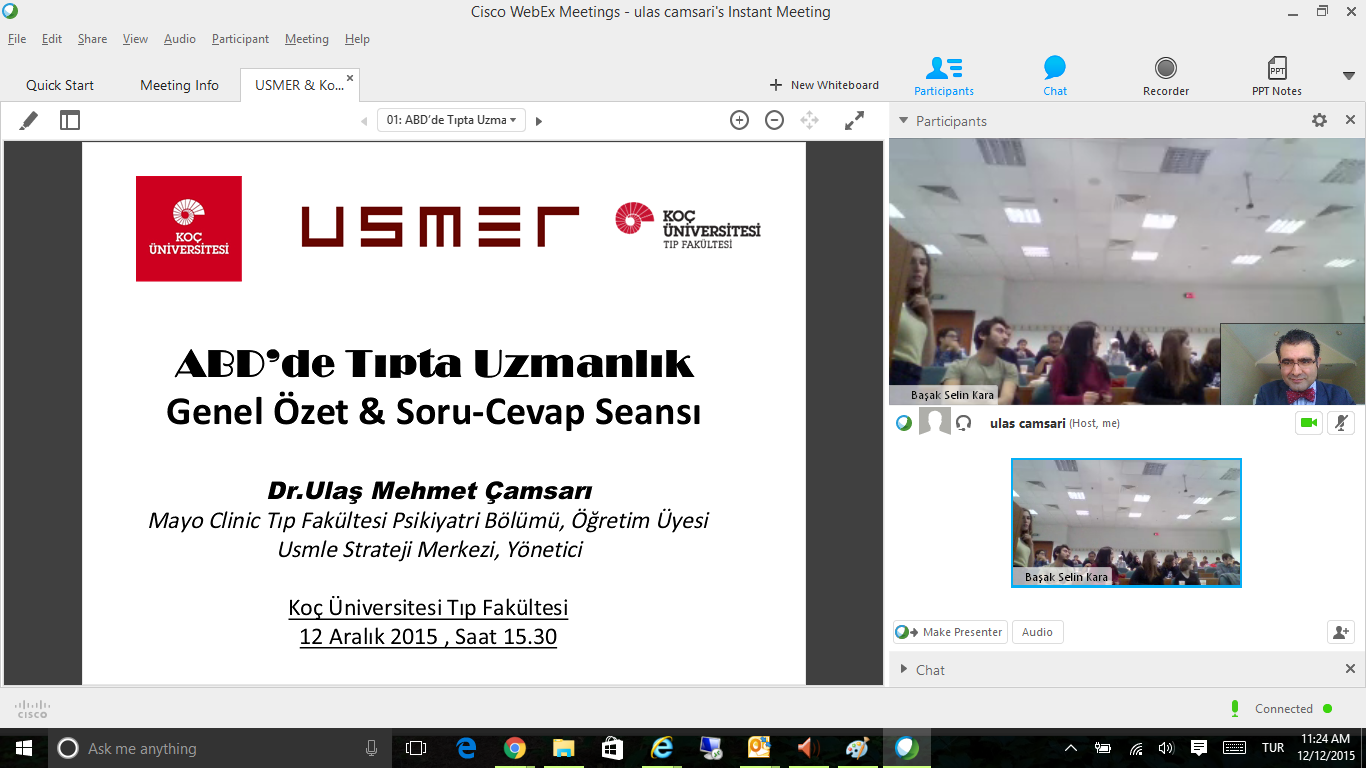Viewport: 1366px width, 768px height.
Task: Select the annotation pencil tool
Action: [29, 120]
